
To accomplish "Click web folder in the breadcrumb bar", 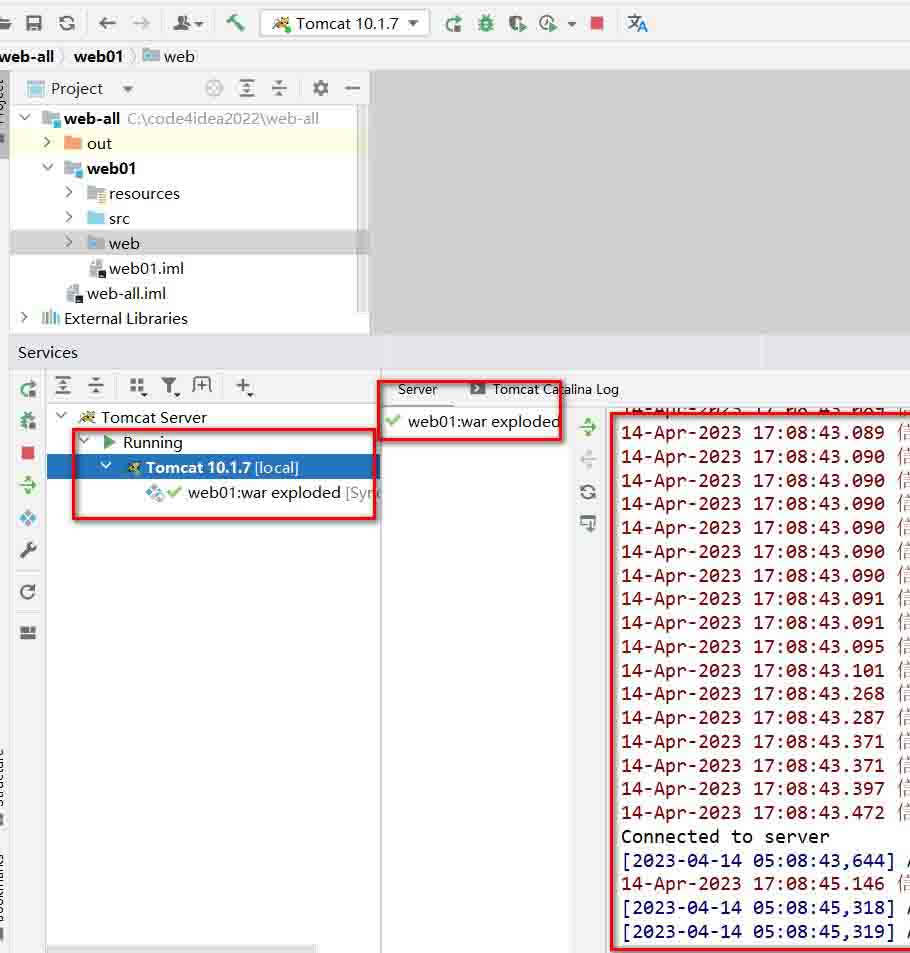I will pyautogui.click(x=170, y=57).
